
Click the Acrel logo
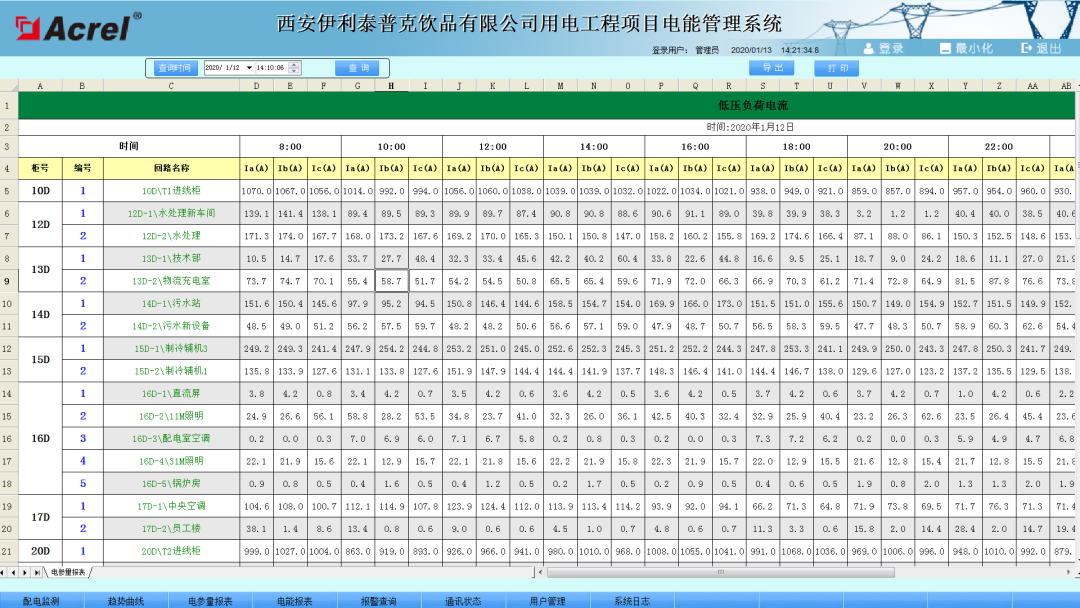coord(60,24)
